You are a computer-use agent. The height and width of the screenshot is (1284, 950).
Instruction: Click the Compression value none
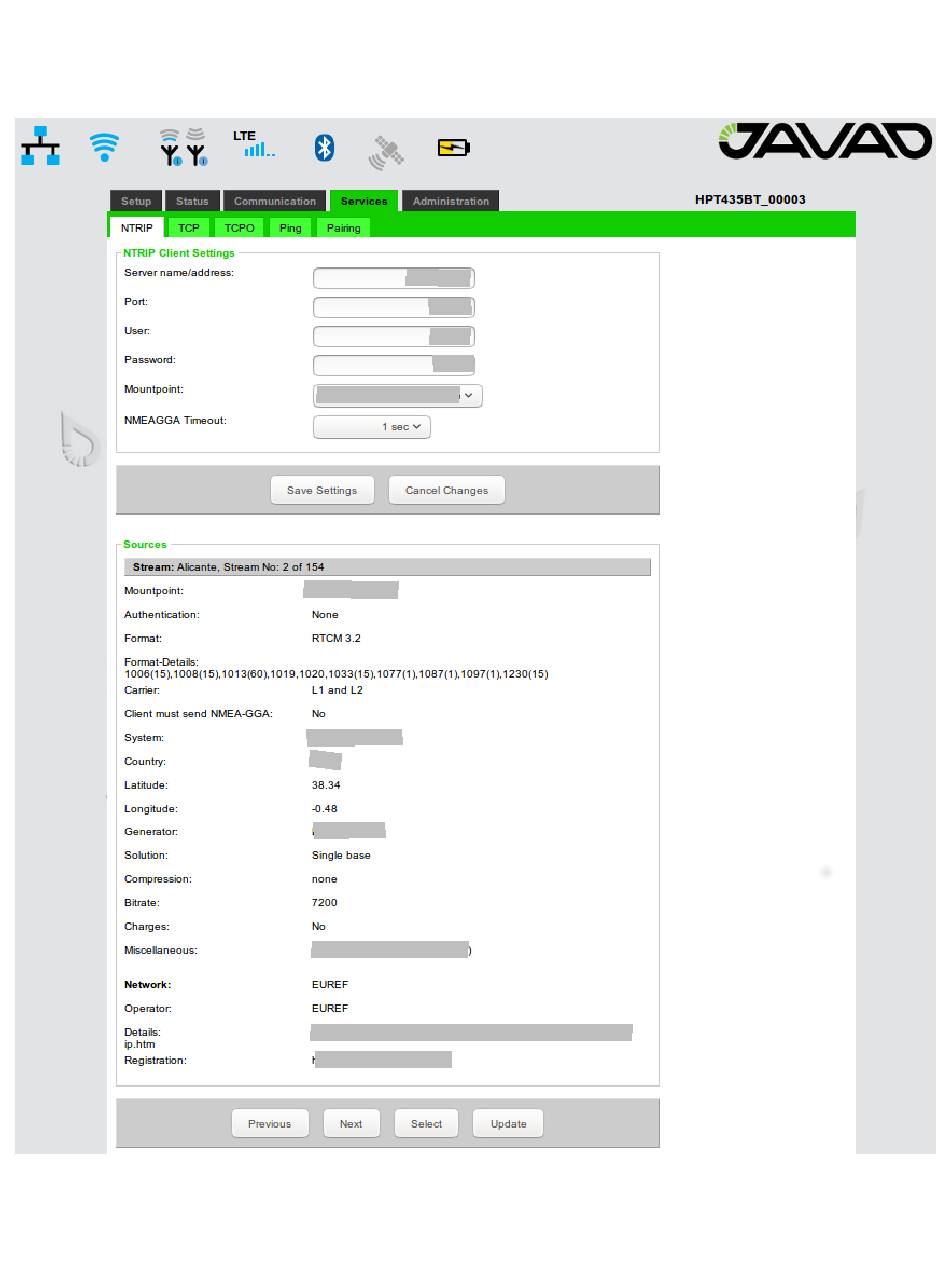coord(325,879)
